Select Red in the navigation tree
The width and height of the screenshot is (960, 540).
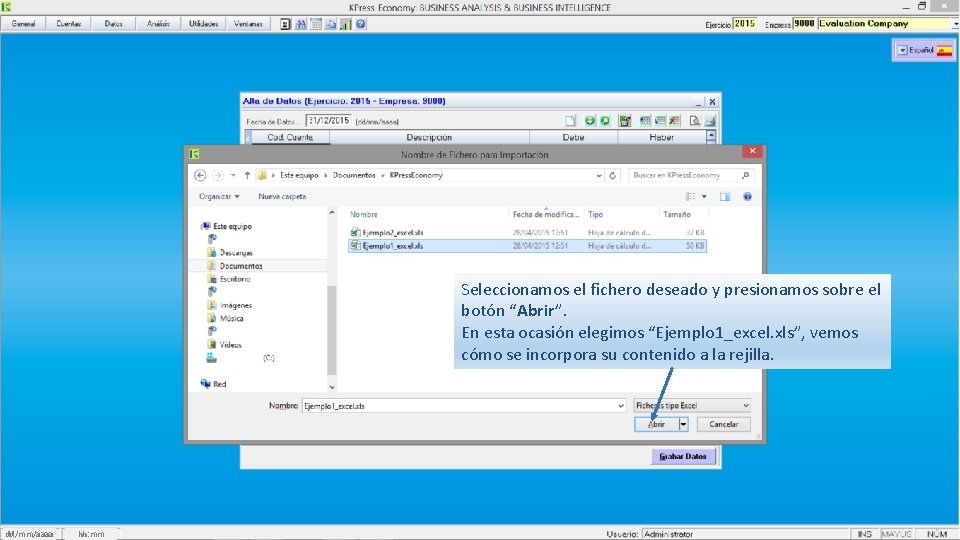[219, 384]
